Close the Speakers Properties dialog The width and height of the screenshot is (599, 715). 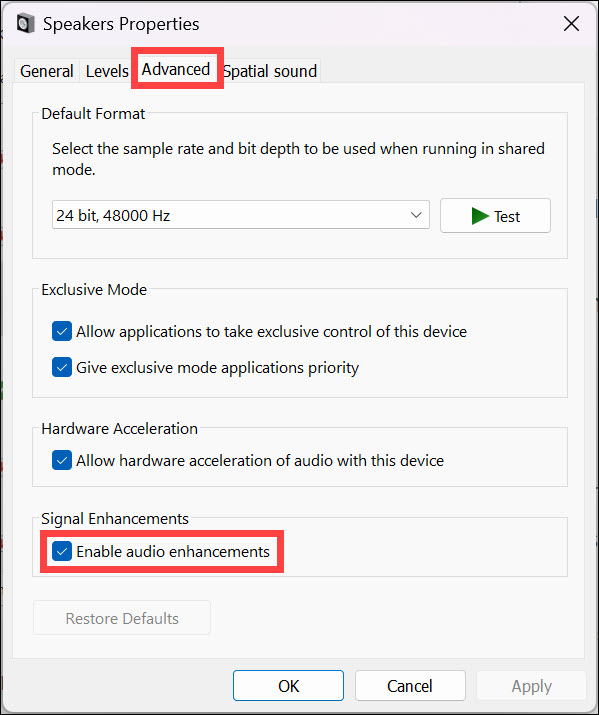pos(571,24)
